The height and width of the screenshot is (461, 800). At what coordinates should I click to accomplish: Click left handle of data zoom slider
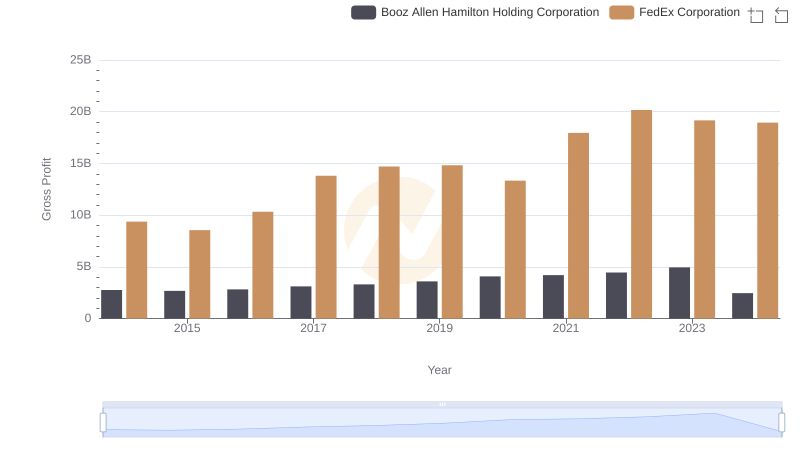pos(103,423)
